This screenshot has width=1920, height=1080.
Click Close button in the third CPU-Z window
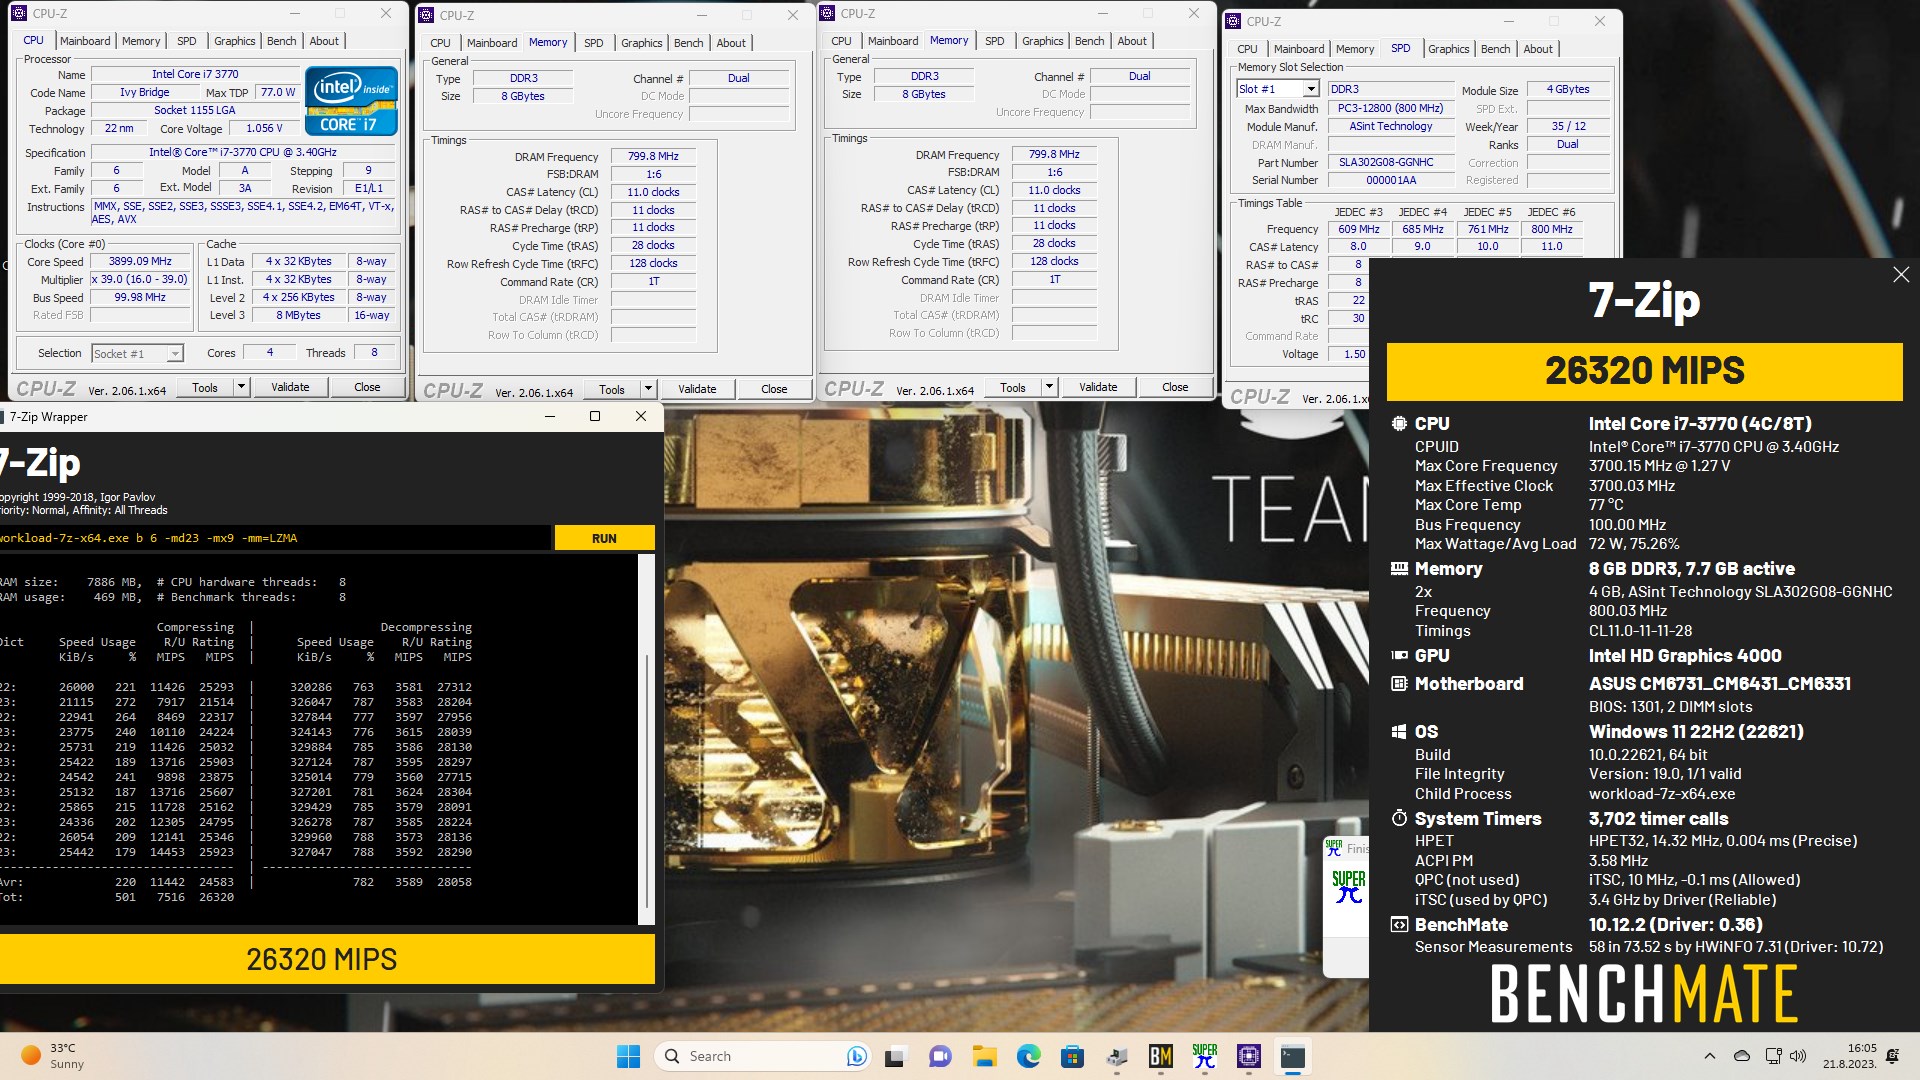tap(1175, 387)
